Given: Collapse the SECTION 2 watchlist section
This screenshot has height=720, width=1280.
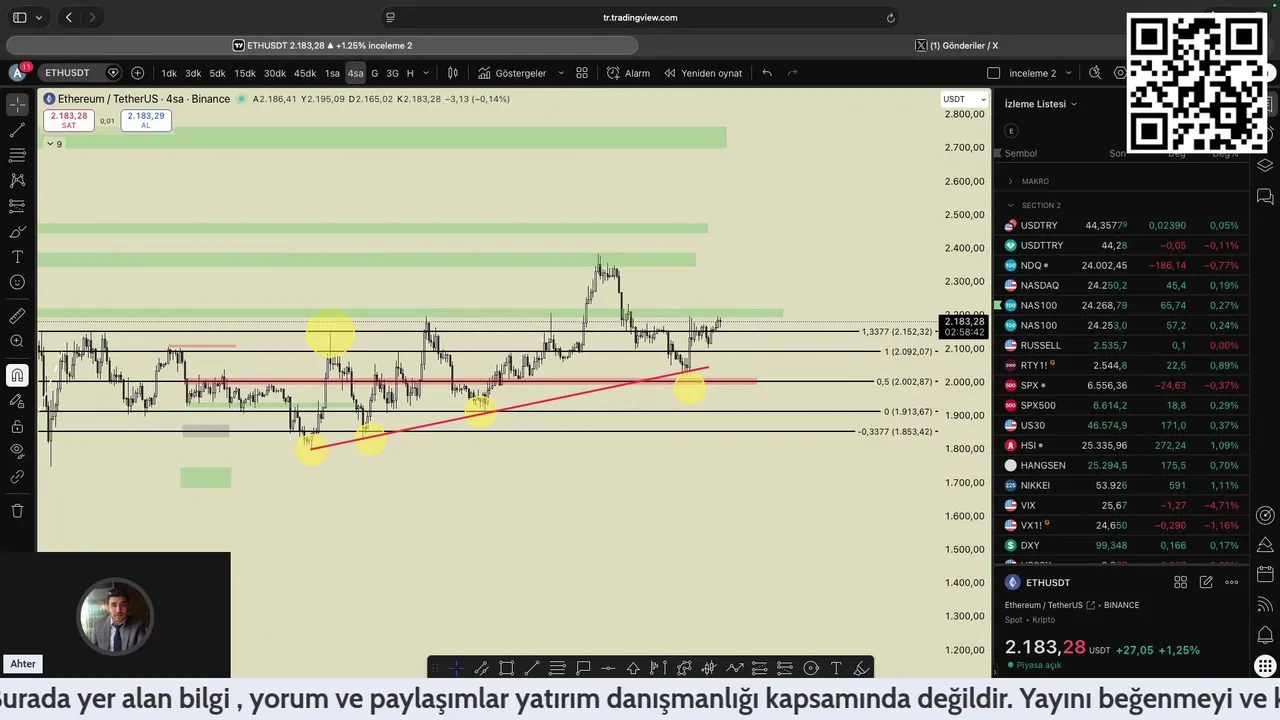Looking at the screenshot, I should [x=1010, y=205].
